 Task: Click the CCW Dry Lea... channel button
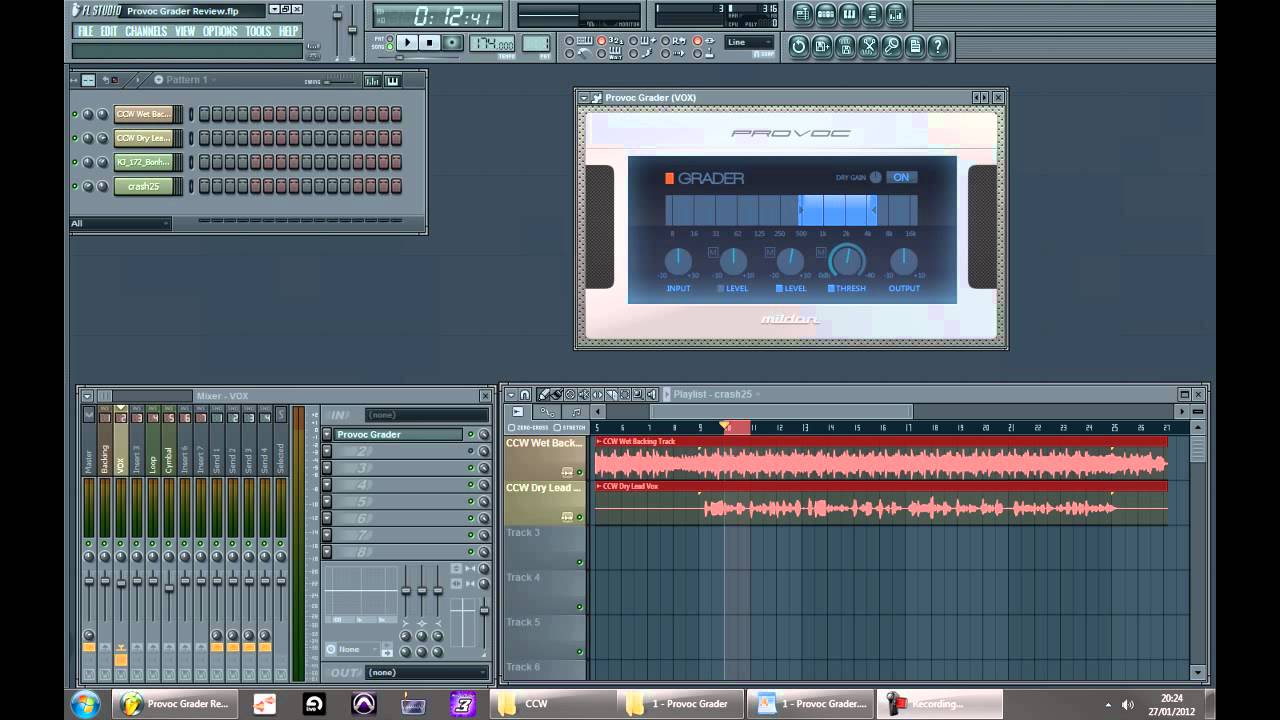tap(144, 138)
